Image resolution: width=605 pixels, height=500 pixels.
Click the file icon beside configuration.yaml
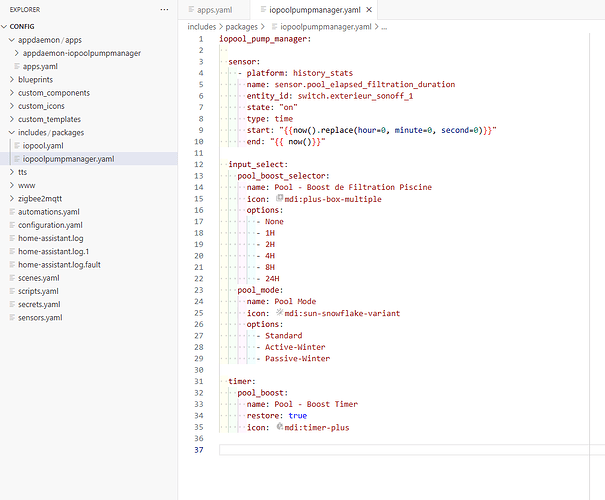pos(12,225)
